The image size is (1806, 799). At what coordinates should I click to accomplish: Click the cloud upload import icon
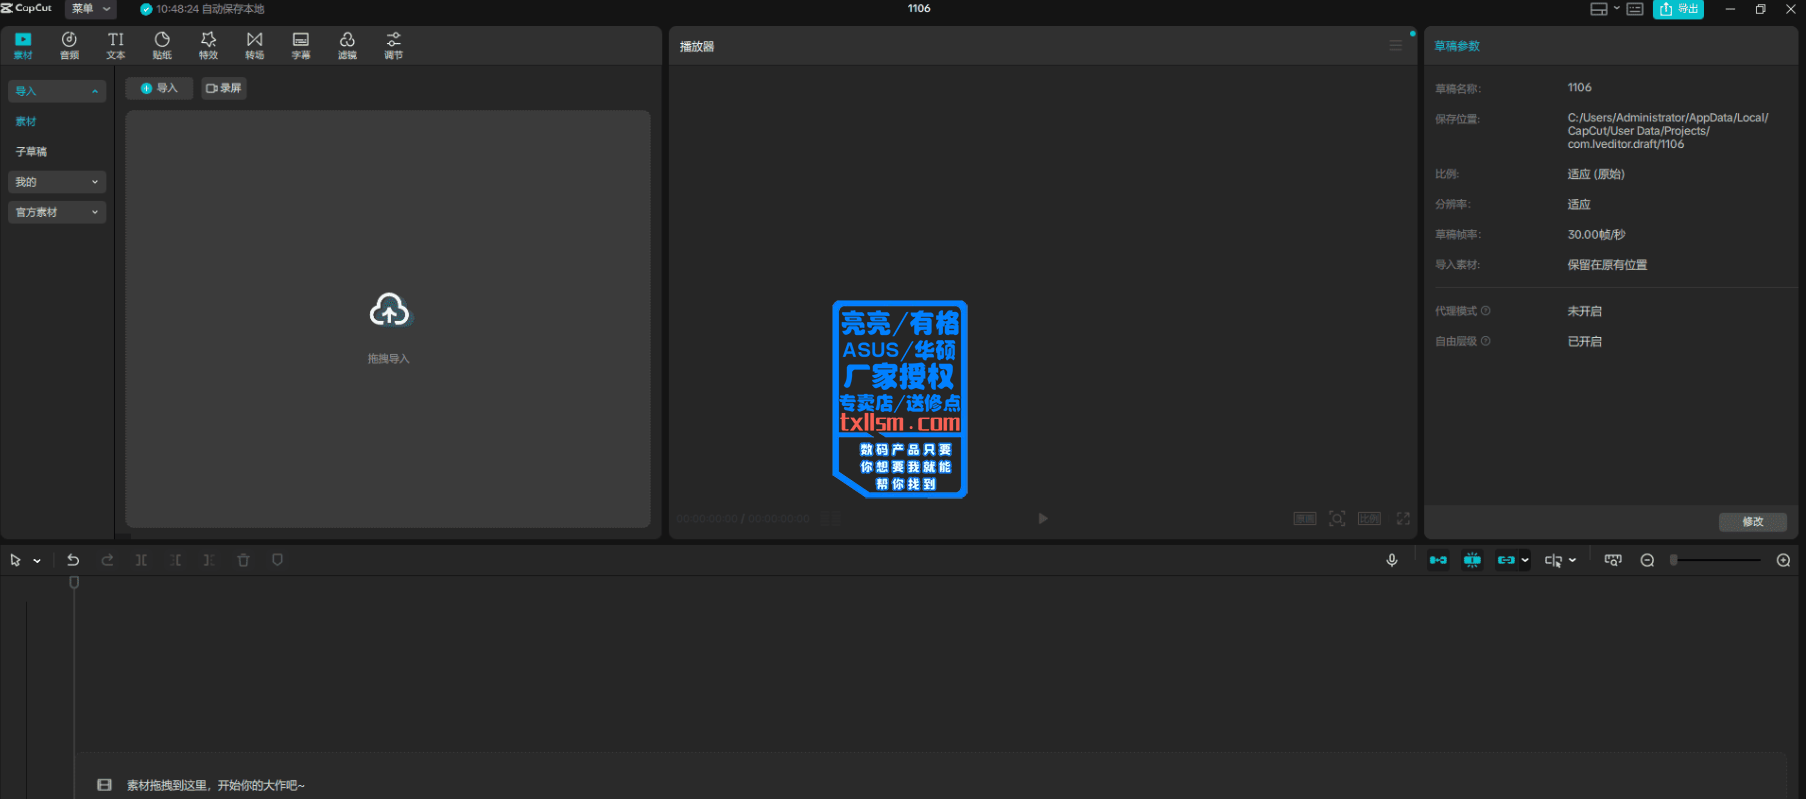[389, 310]
